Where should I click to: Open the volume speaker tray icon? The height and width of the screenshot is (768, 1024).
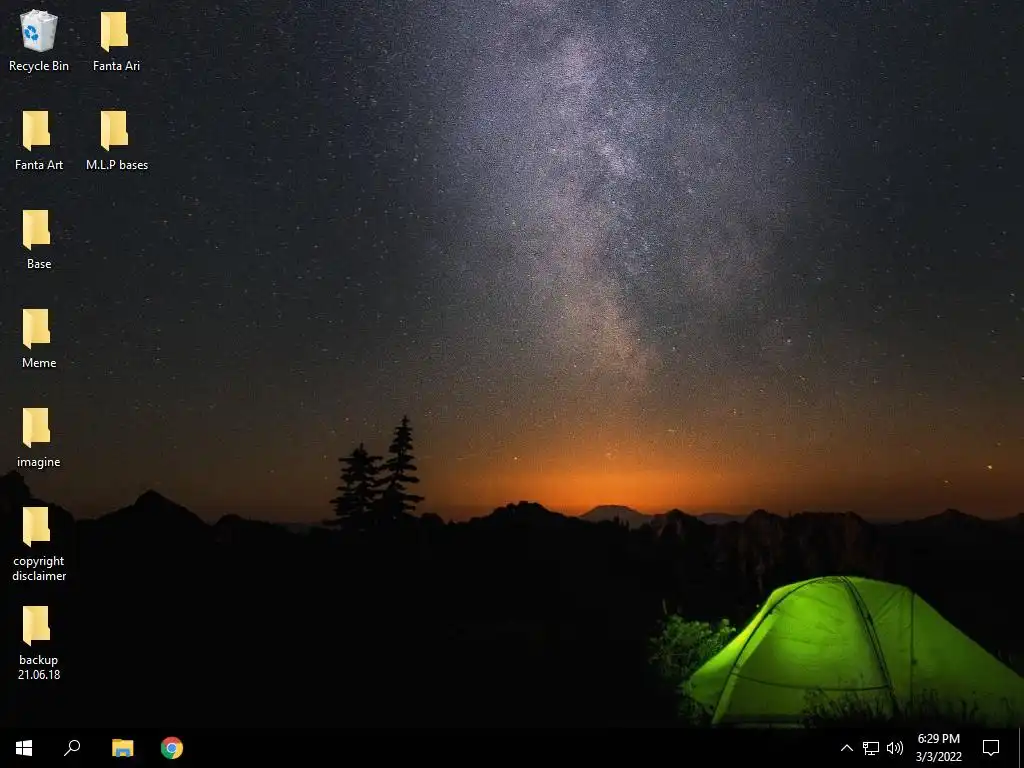click(x=895, y=748)
